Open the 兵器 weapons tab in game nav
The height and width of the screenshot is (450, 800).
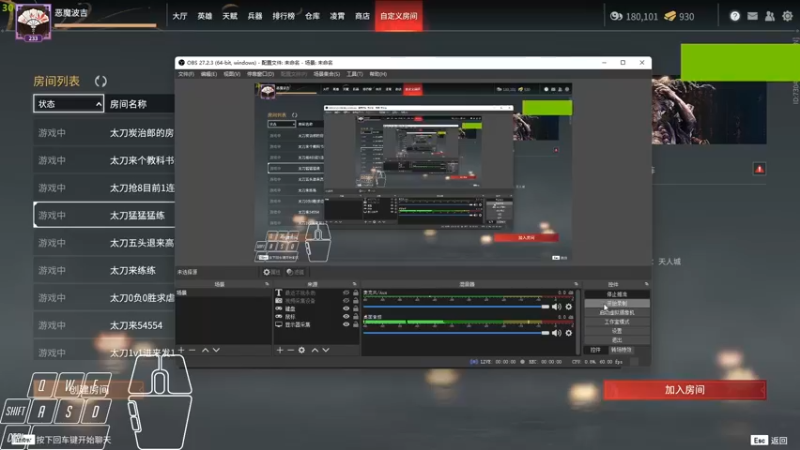click(x=255, y=16)
